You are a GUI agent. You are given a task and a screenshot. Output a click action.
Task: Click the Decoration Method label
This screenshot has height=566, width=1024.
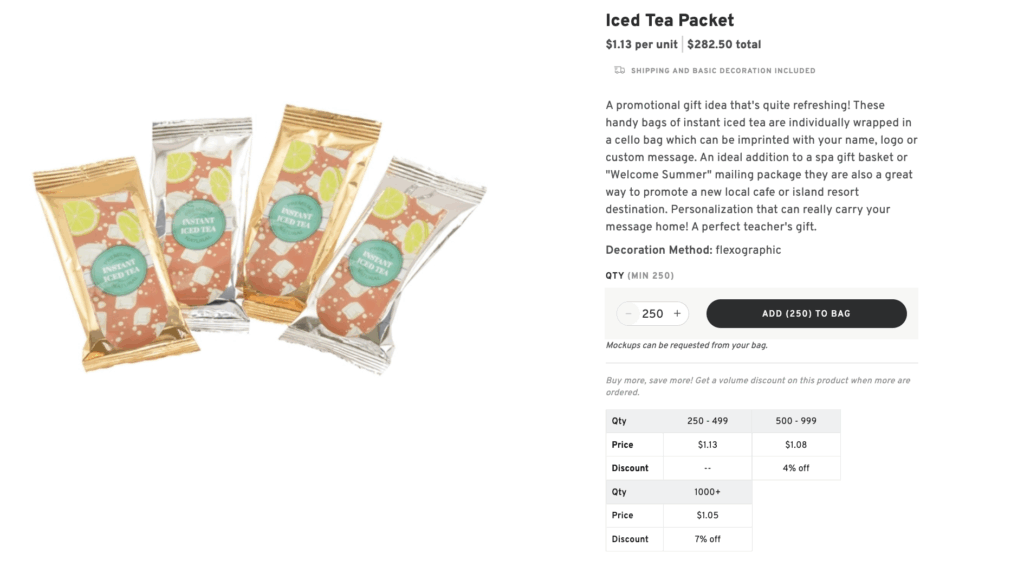pyautogui.click(x=658, y=250)
